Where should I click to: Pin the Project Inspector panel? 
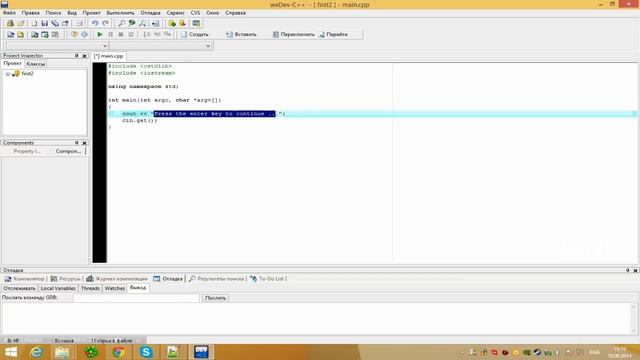(x=76, y=56)
